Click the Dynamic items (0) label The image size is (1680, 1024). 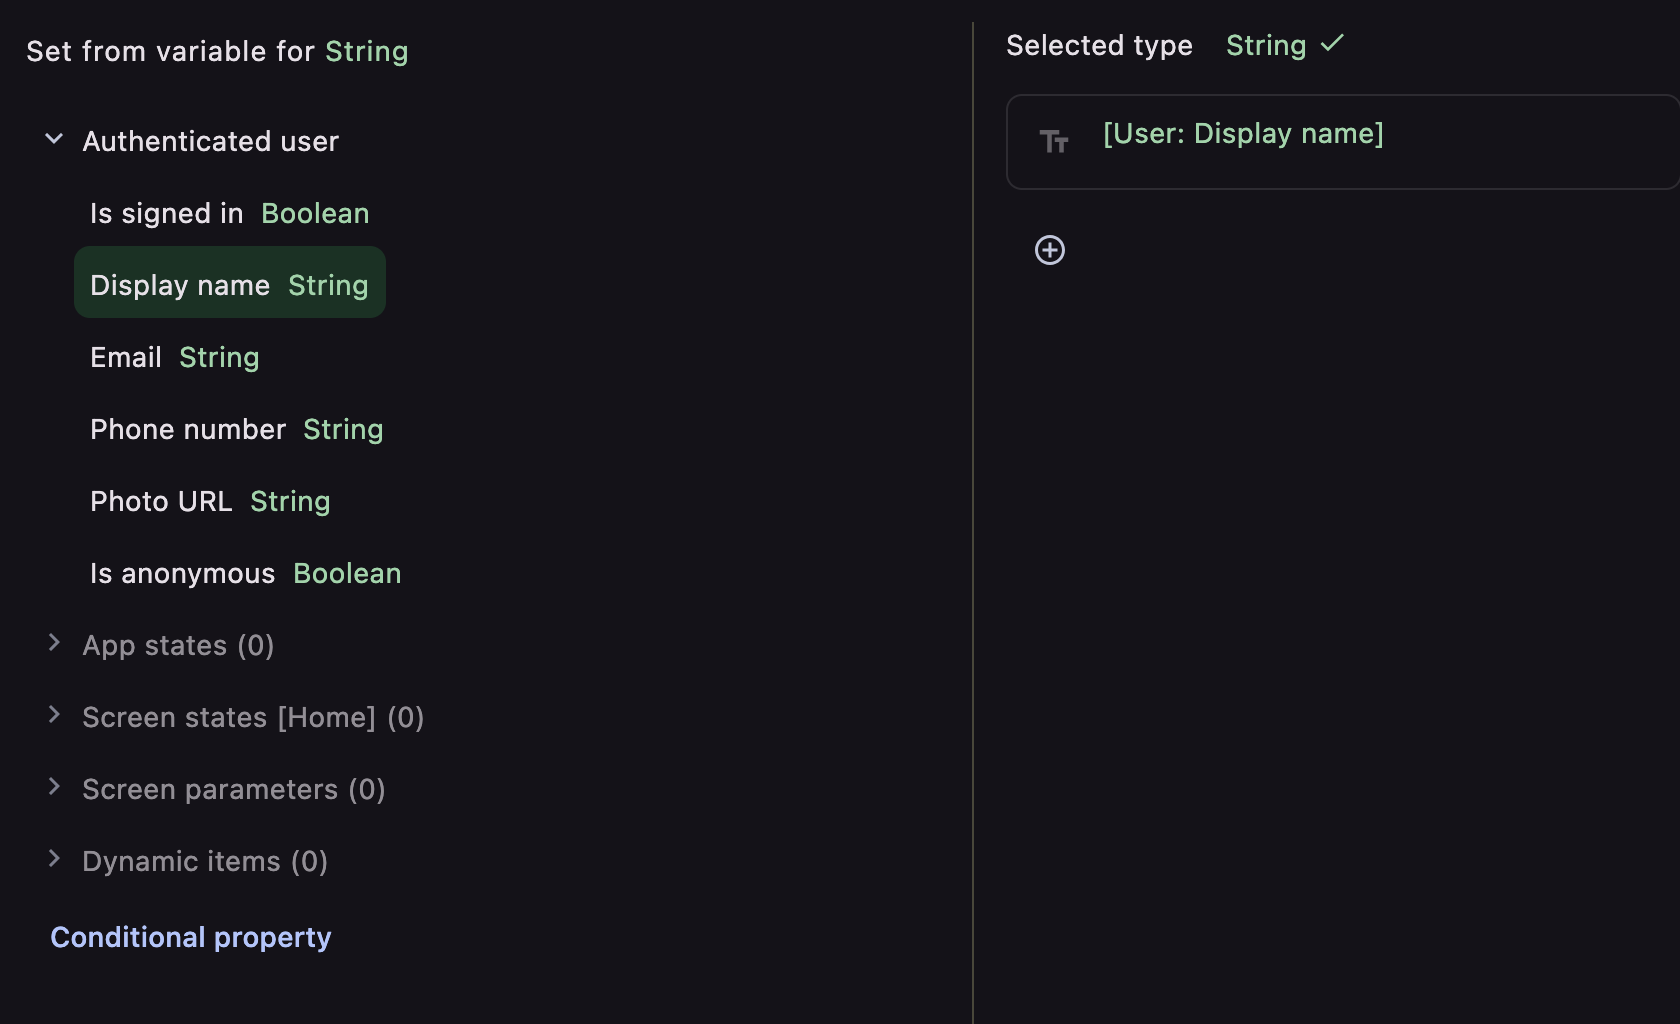(205, 862)
